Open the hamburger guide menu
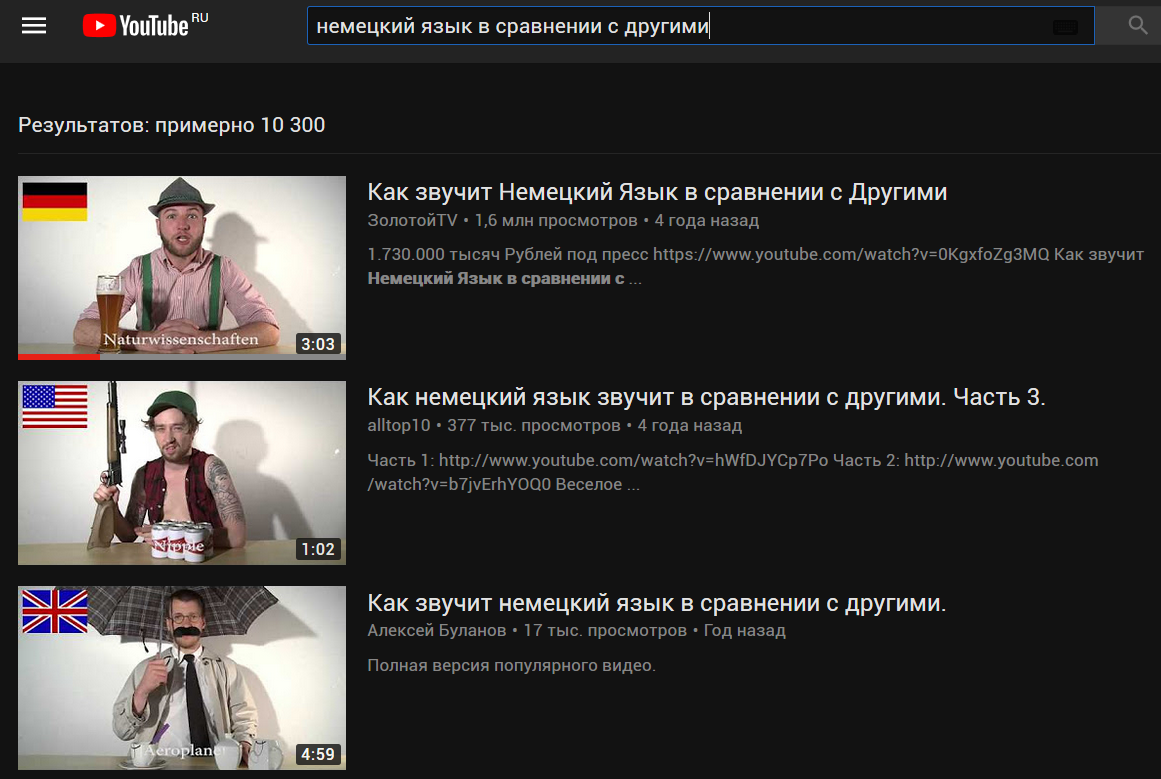Screen dimensions: 1161x779 click(x=34, y=26)
